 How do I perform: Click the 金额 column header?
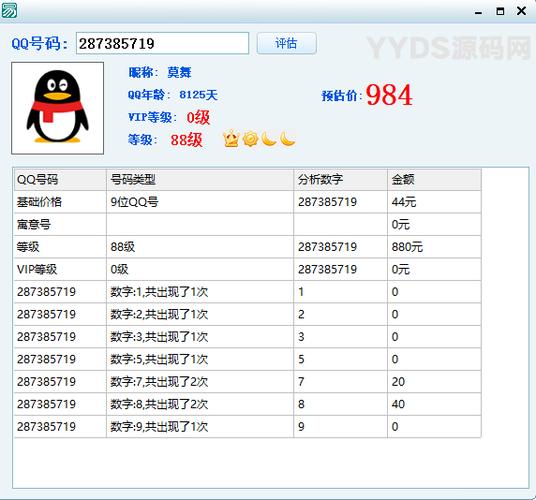tap(434, 179)
